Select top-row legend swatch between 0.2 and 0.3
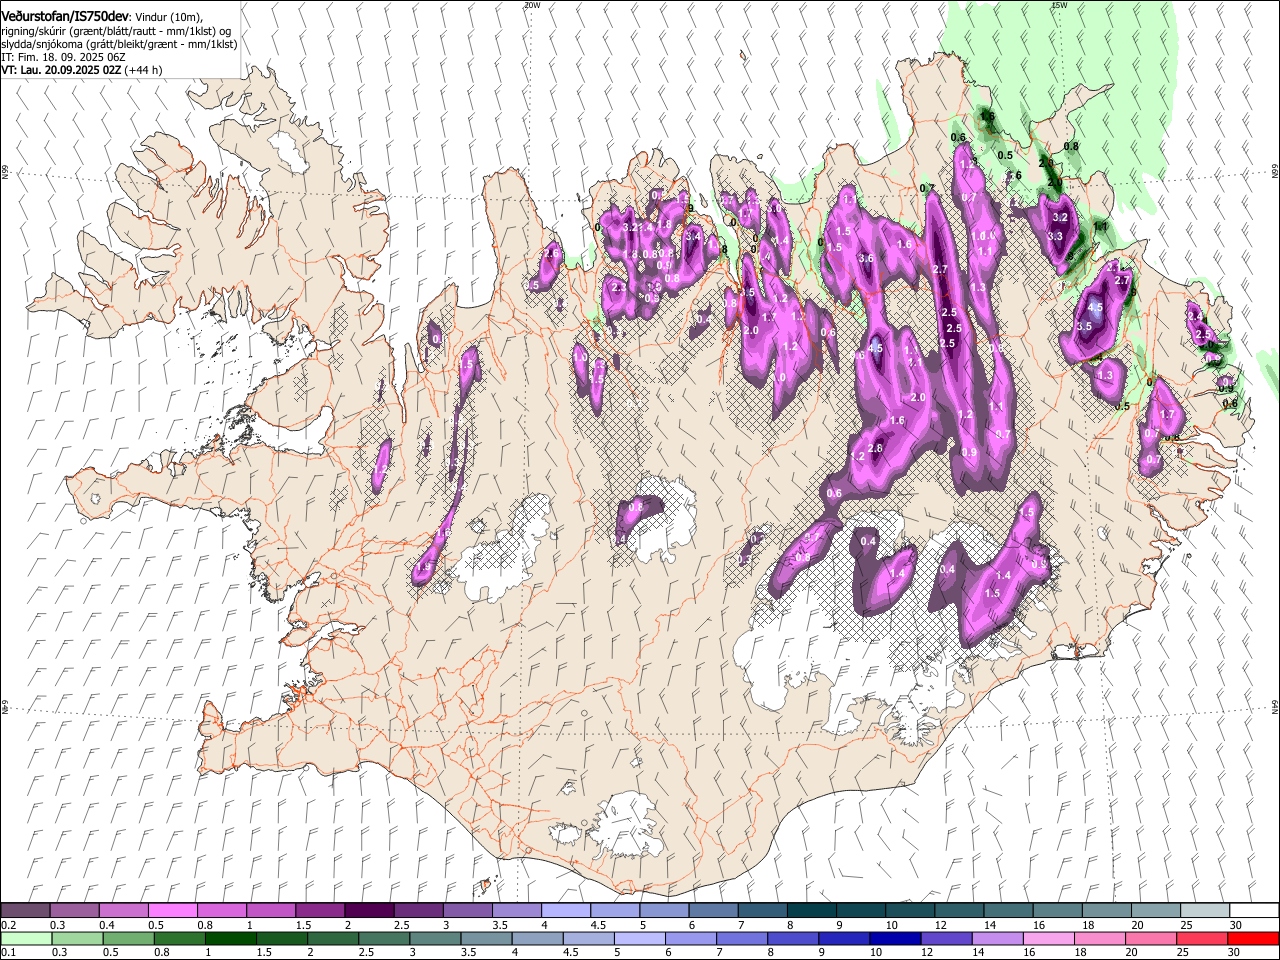1280x960 pixels. pyautogui.click(x=25, y=910)
